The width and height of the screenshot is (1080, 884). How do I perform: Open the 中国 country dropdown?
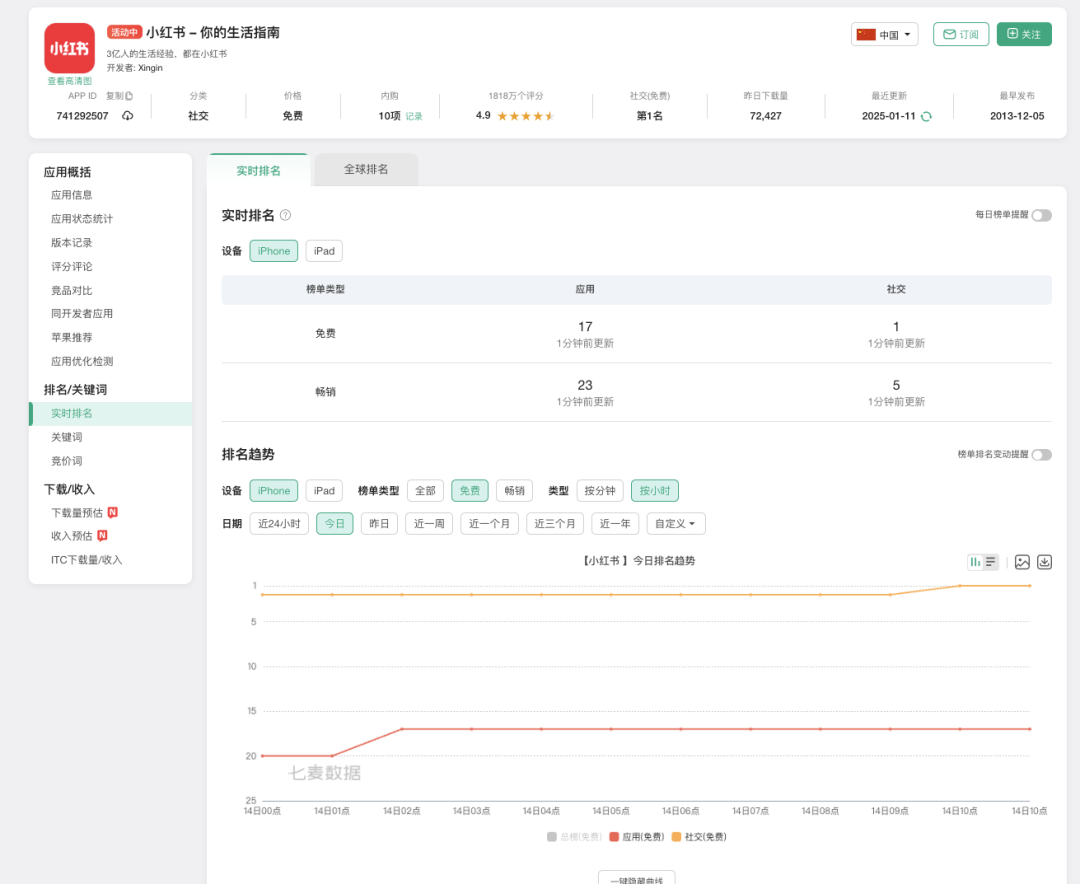coord(884,34)
